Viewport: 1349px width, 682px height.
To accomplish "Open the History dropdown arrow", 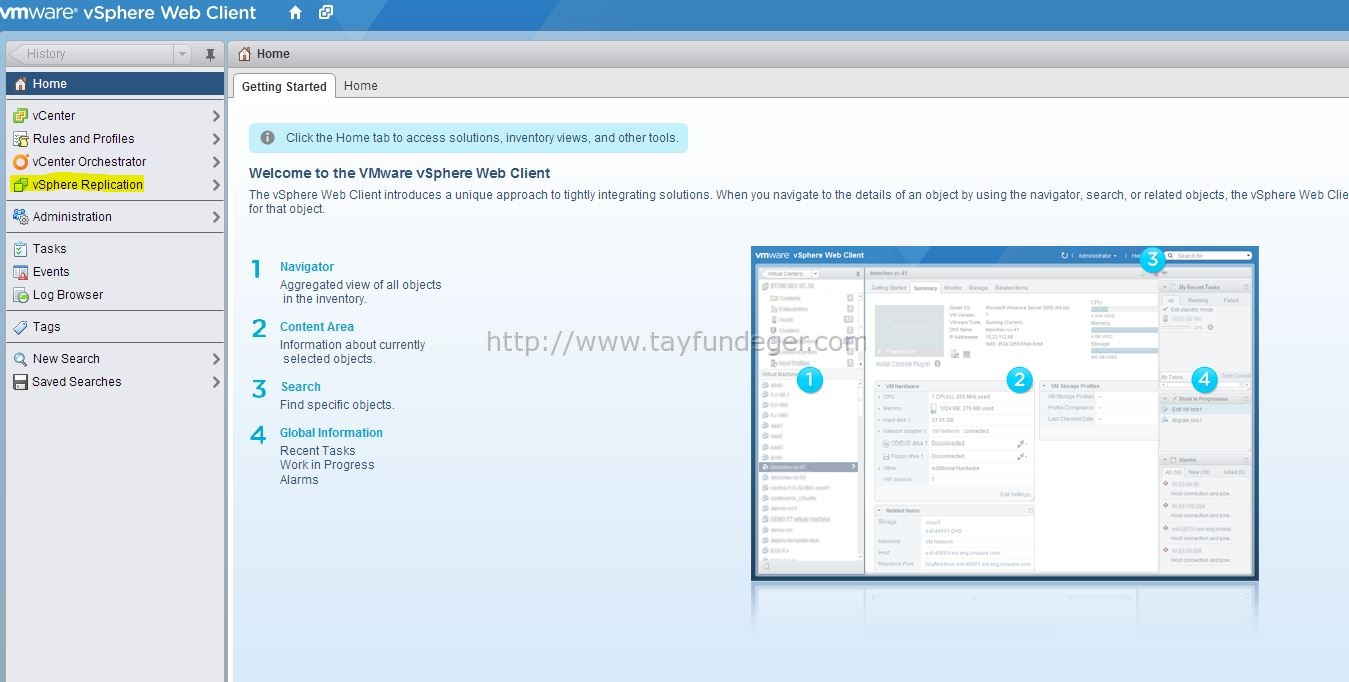I will pyautogui.click(x=182, y=54).
